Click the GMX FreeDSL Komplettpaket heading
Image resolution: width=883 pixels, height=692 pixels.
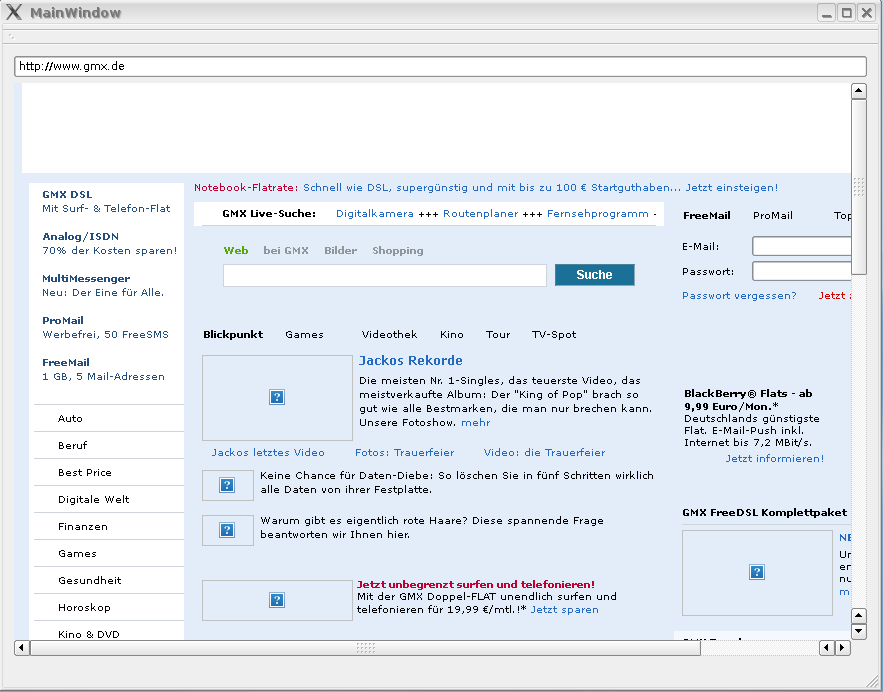[x=764, y=513]
